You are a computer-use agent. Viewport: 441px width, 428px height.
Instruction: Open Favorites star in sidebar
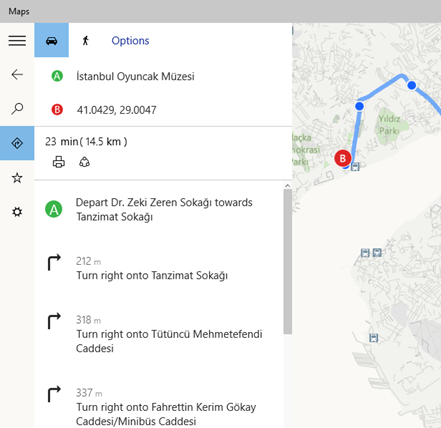tap(17, 178)
